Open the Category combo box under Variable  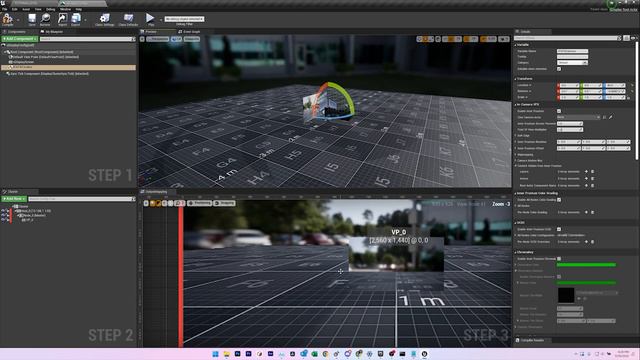click(572, 62)
